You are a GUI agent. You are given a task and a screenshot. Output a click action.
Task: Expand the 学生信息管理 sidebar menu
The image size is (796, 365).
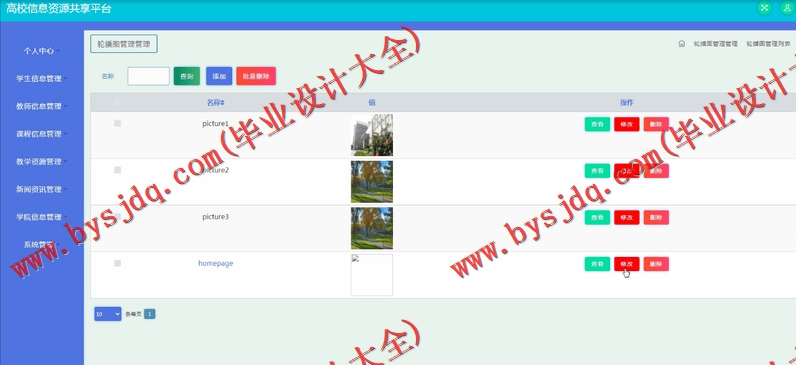point(42,79)
